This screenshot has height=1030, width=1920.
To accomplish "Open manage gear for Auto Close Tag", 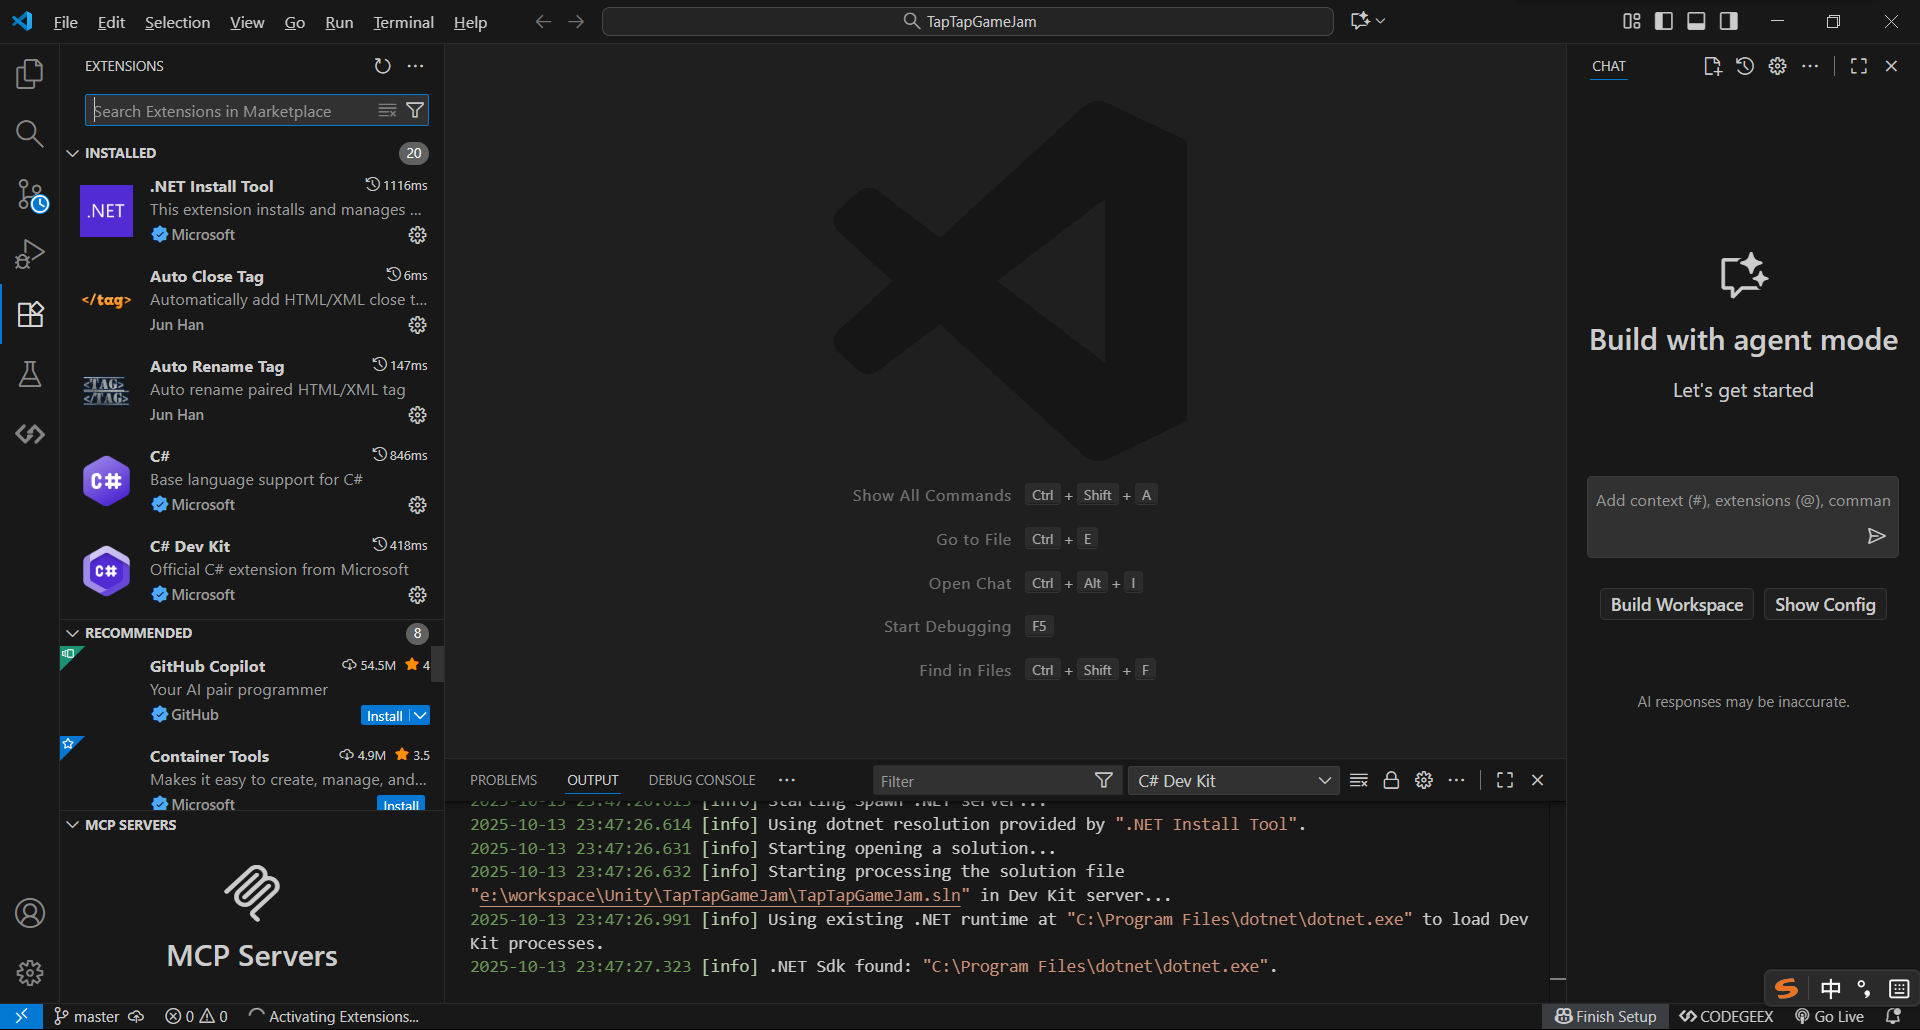I will coord(417,325).
